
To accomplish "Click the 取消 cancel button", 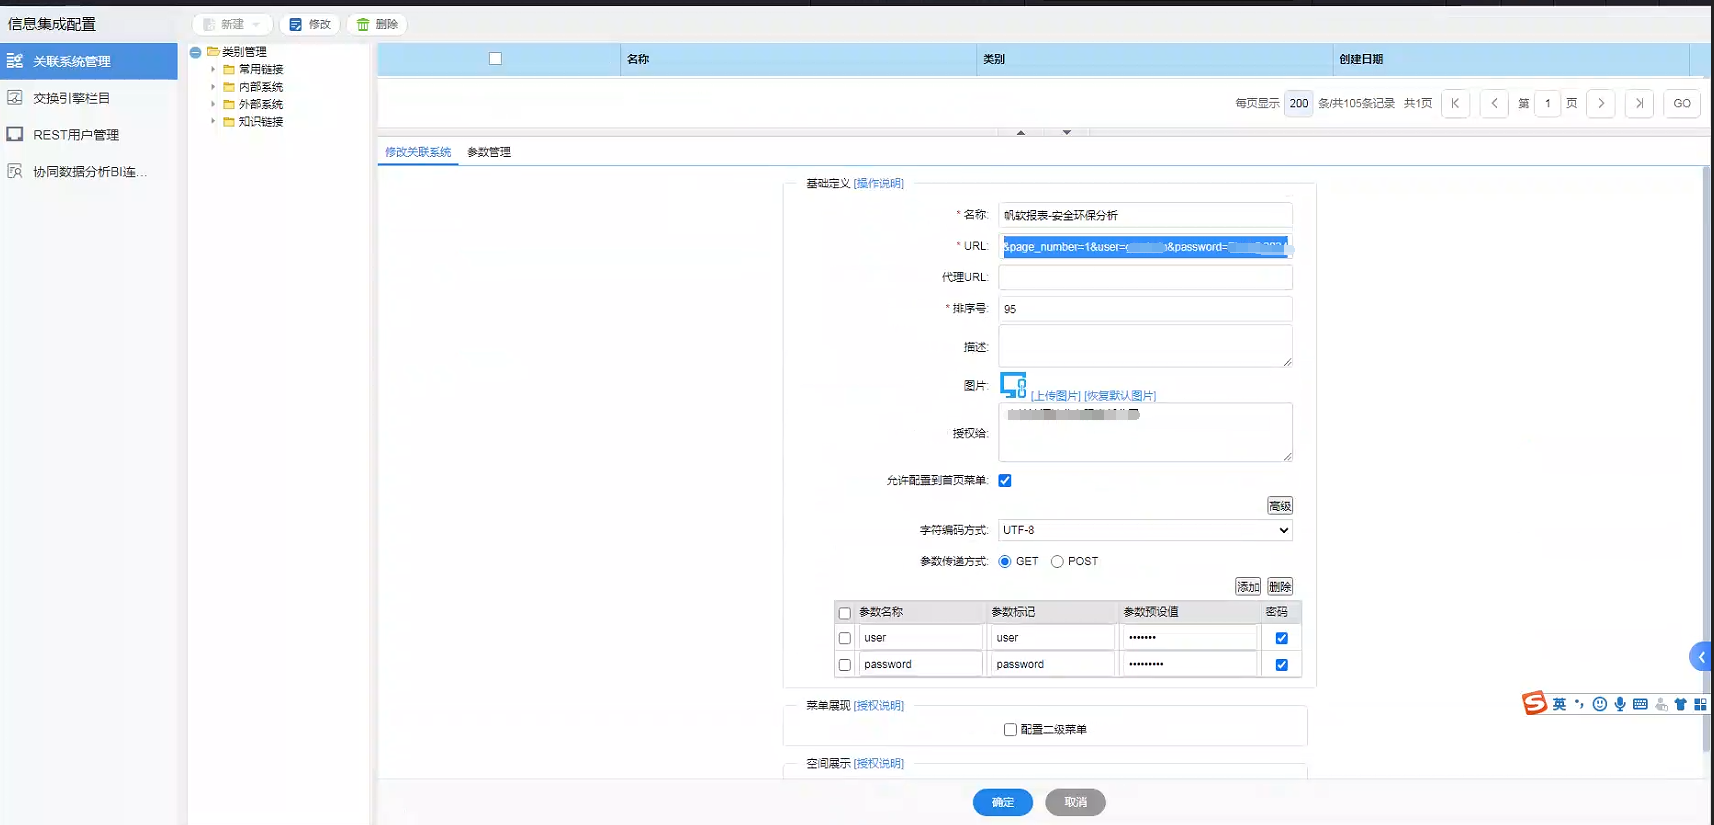I will (x=1075, y=802).
